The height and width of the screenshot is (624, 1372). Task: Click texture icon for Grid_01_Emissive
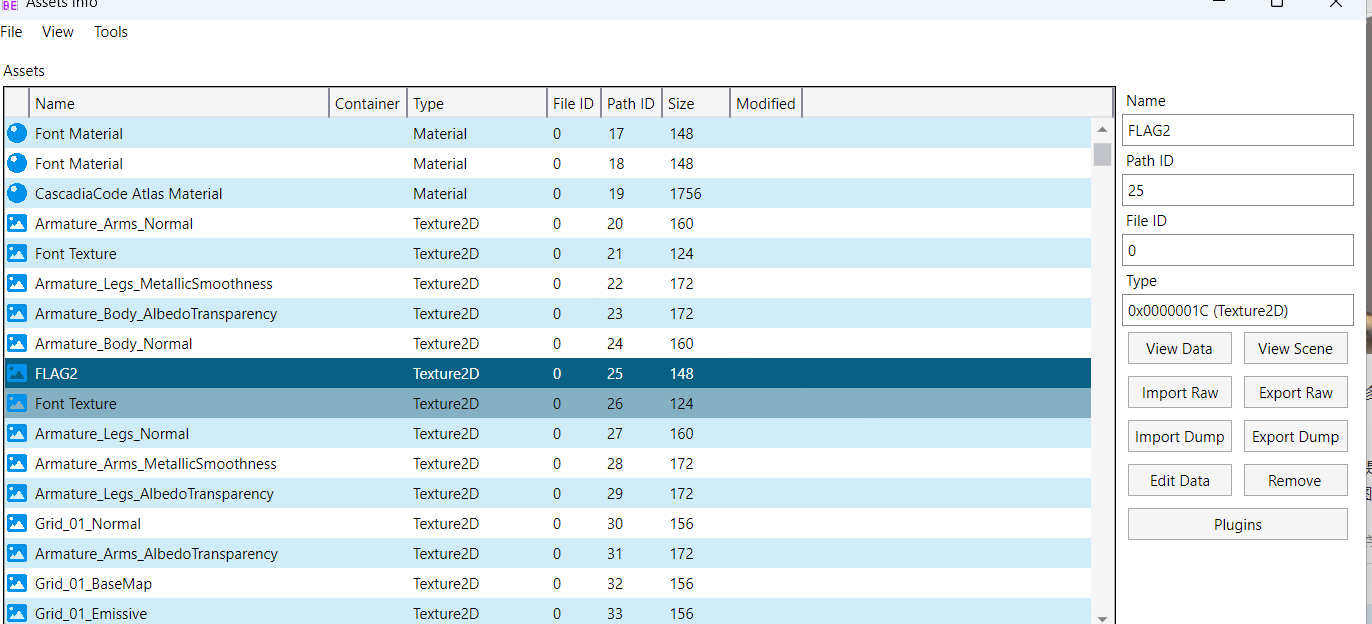[x=17, y=613]
